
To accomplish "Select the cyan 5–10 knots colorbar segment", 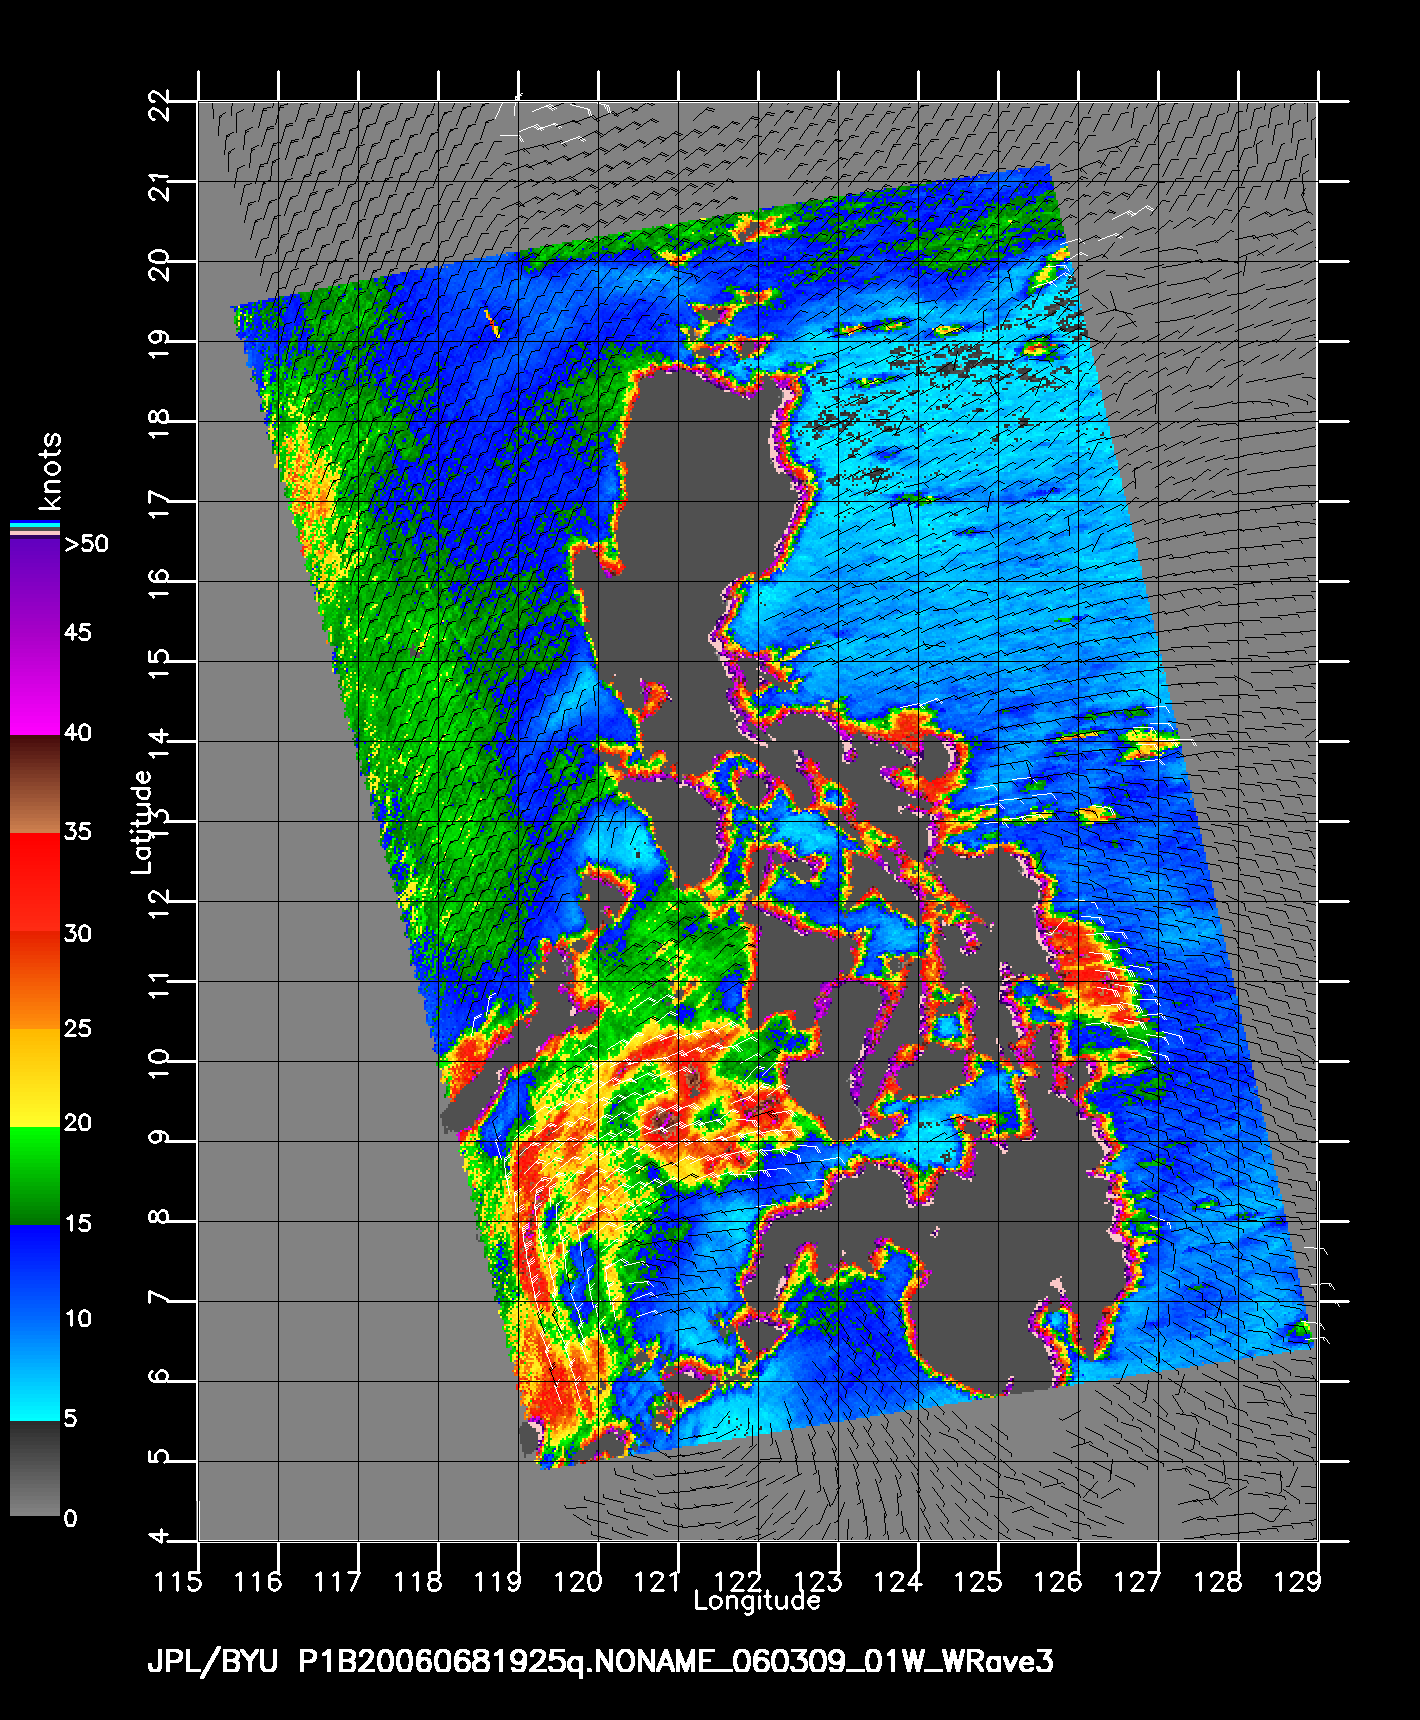I will (x=34, y=1371).
